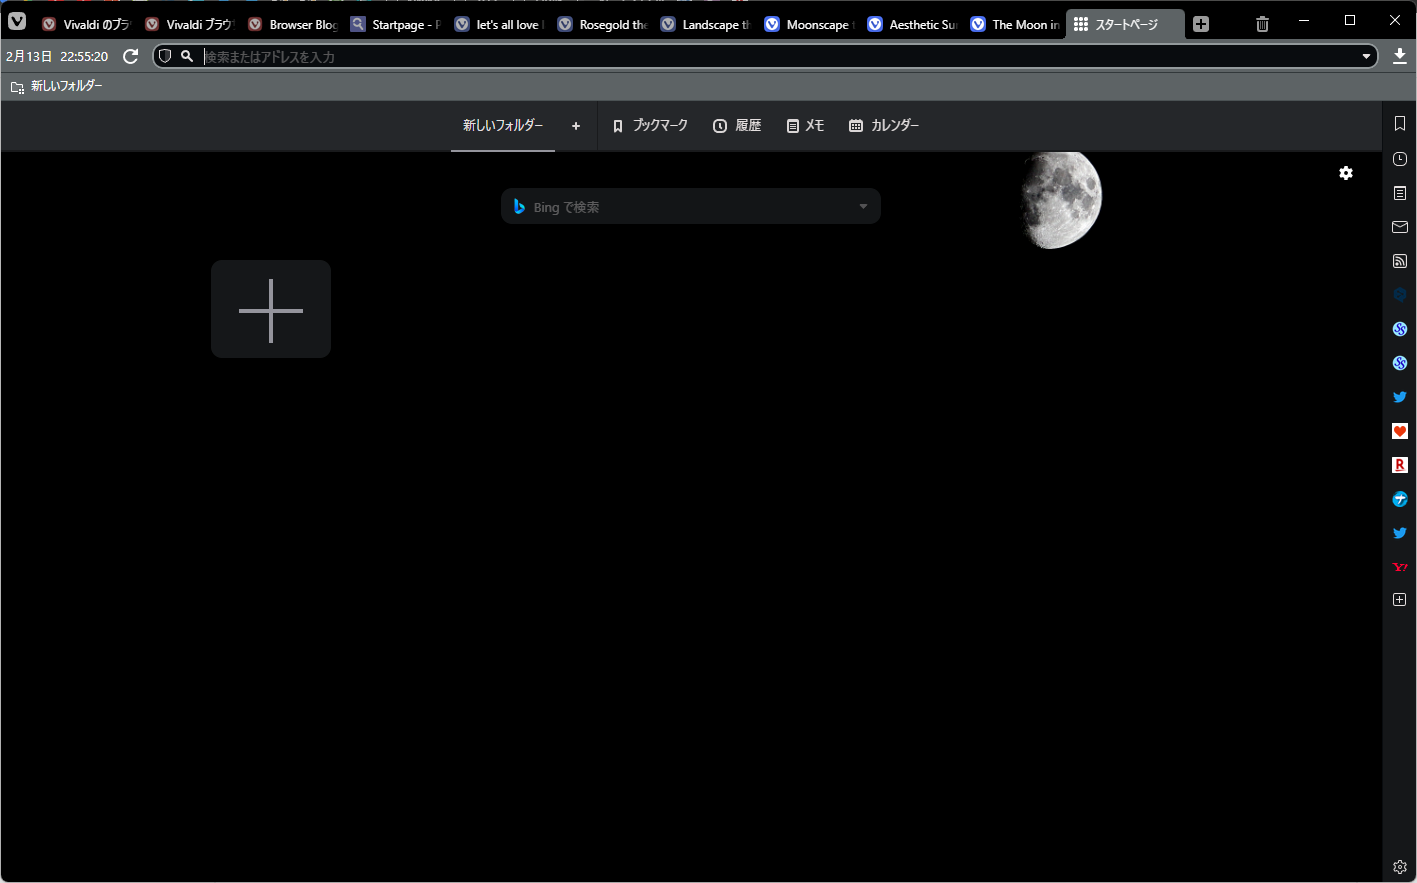Open the downloads icon in toolbar
This screenshot has height=883, width=1417.
click(1399, 57)
